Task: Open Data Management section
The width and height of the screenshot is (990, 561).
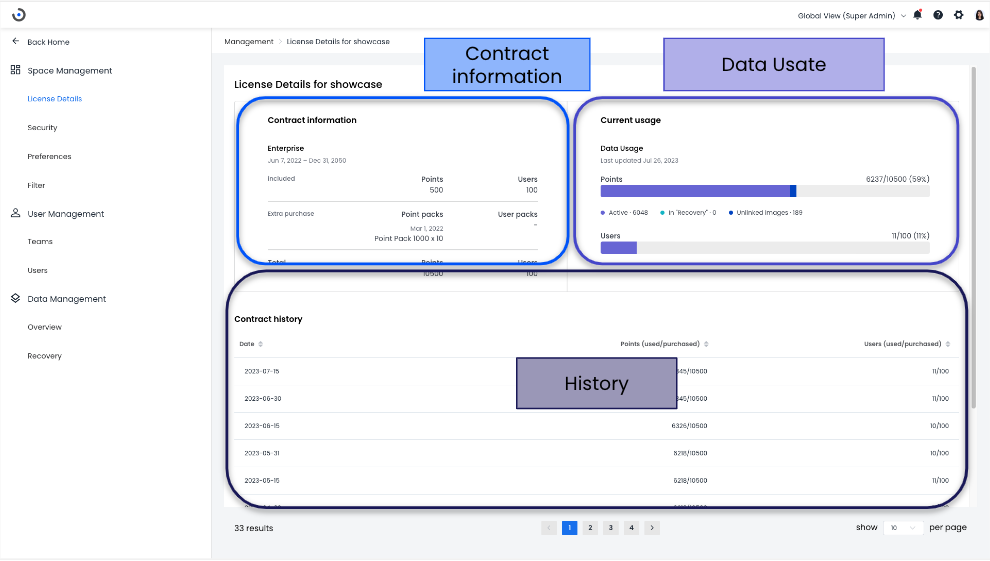Action: 66,299
